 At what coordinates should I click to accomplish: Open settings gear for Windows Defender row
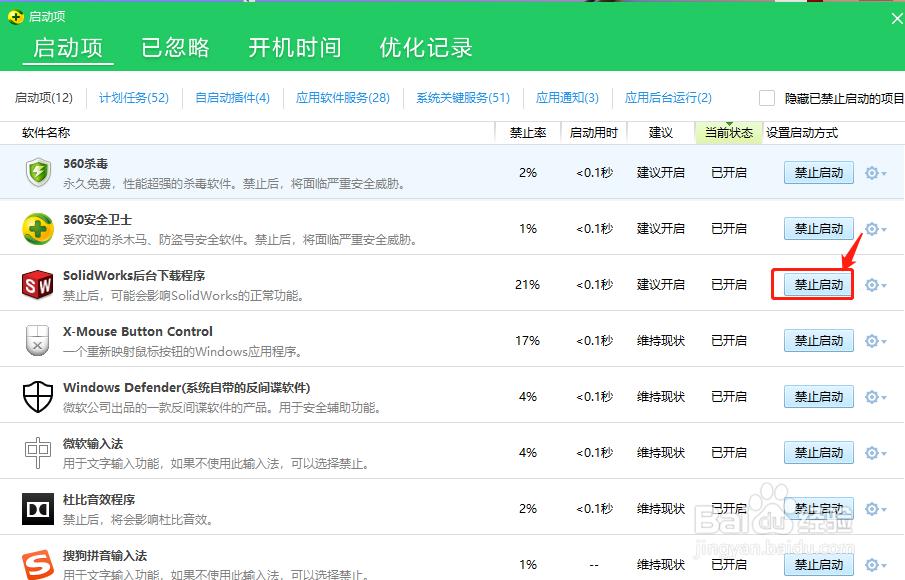(x=875, y=396)
